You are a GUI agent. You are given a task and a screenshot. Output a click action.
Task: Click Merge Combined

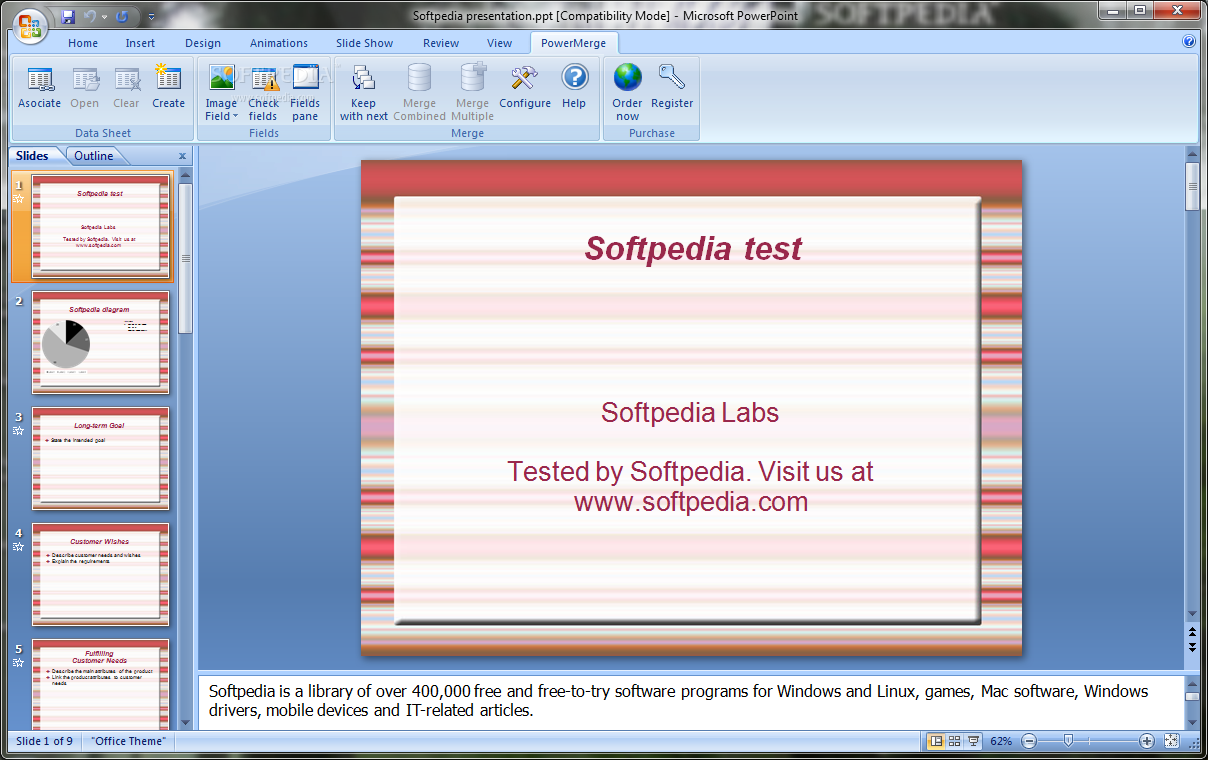[419, 94]
